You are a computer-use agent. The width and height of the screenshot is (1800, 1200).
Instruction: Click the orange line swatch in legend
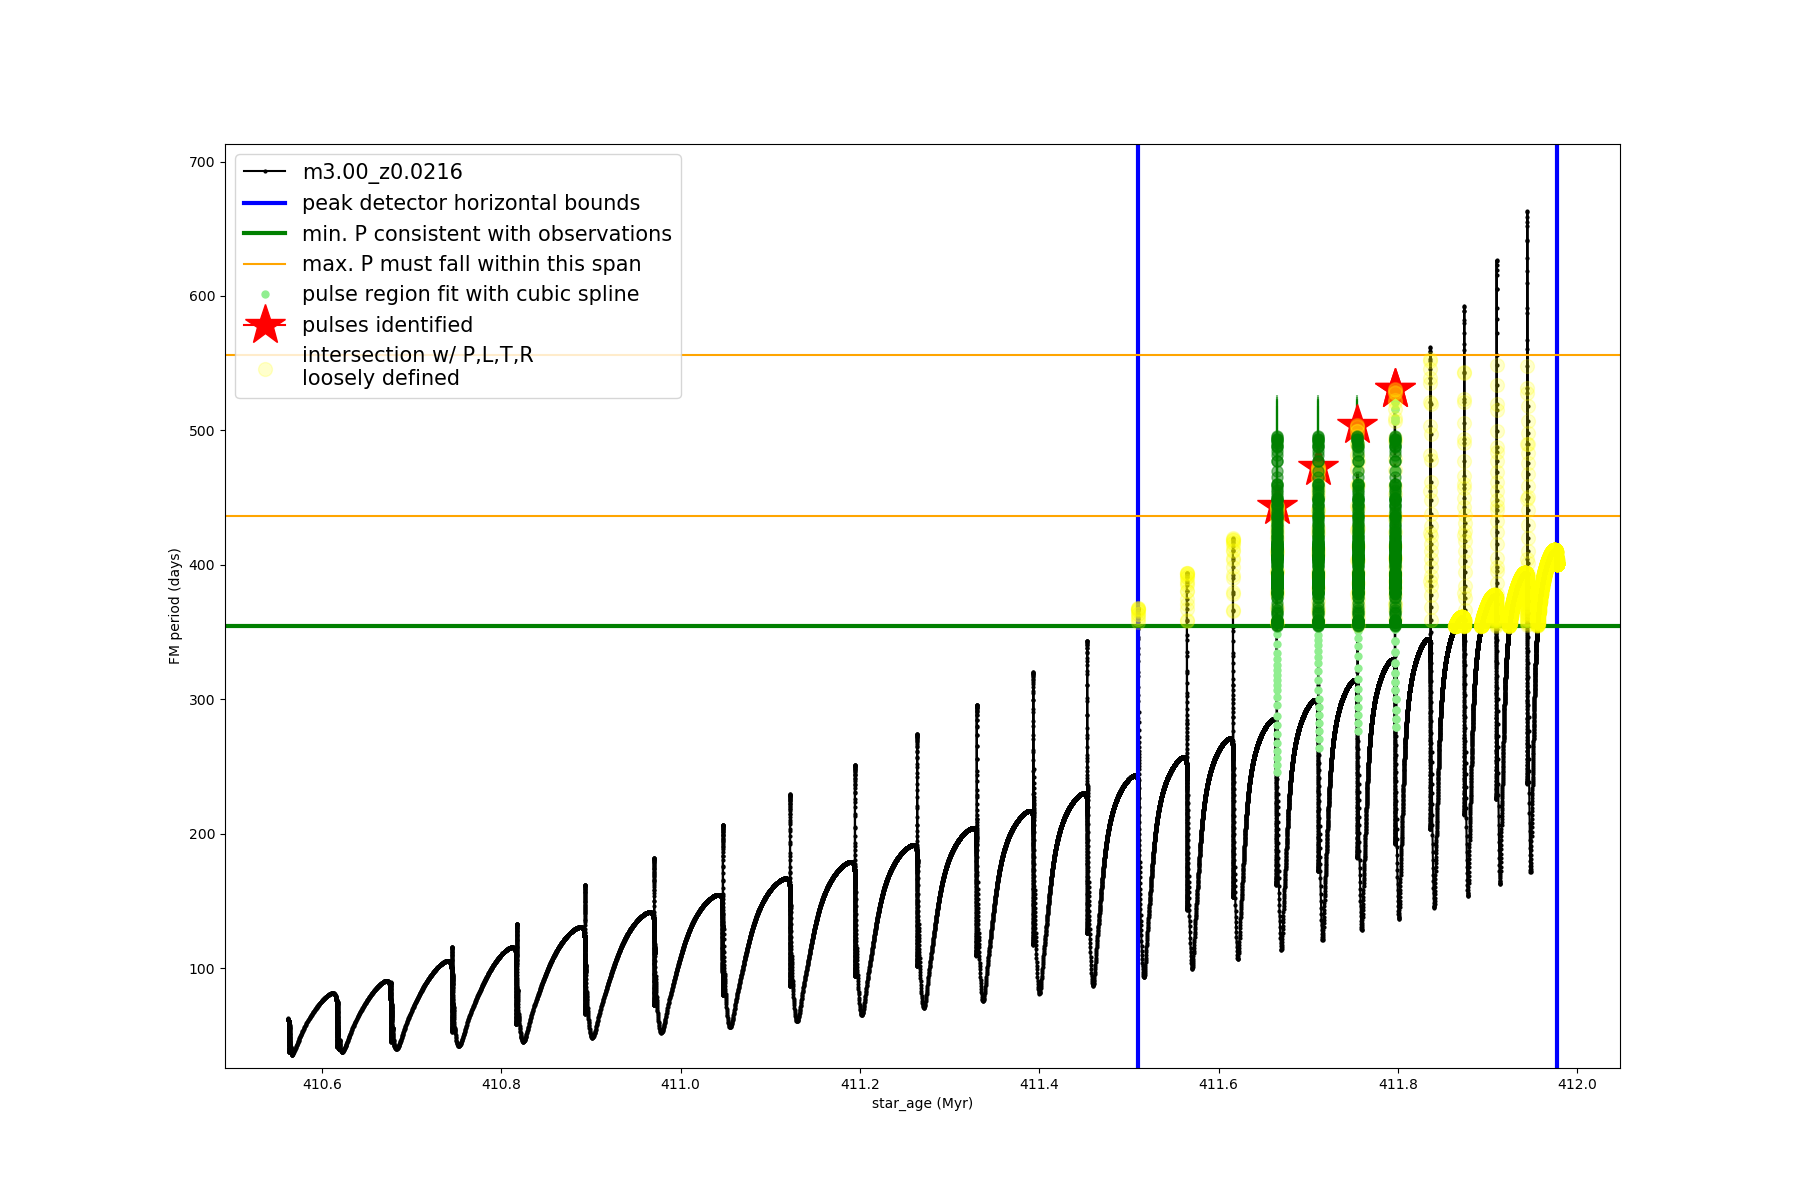coord(265,264)
